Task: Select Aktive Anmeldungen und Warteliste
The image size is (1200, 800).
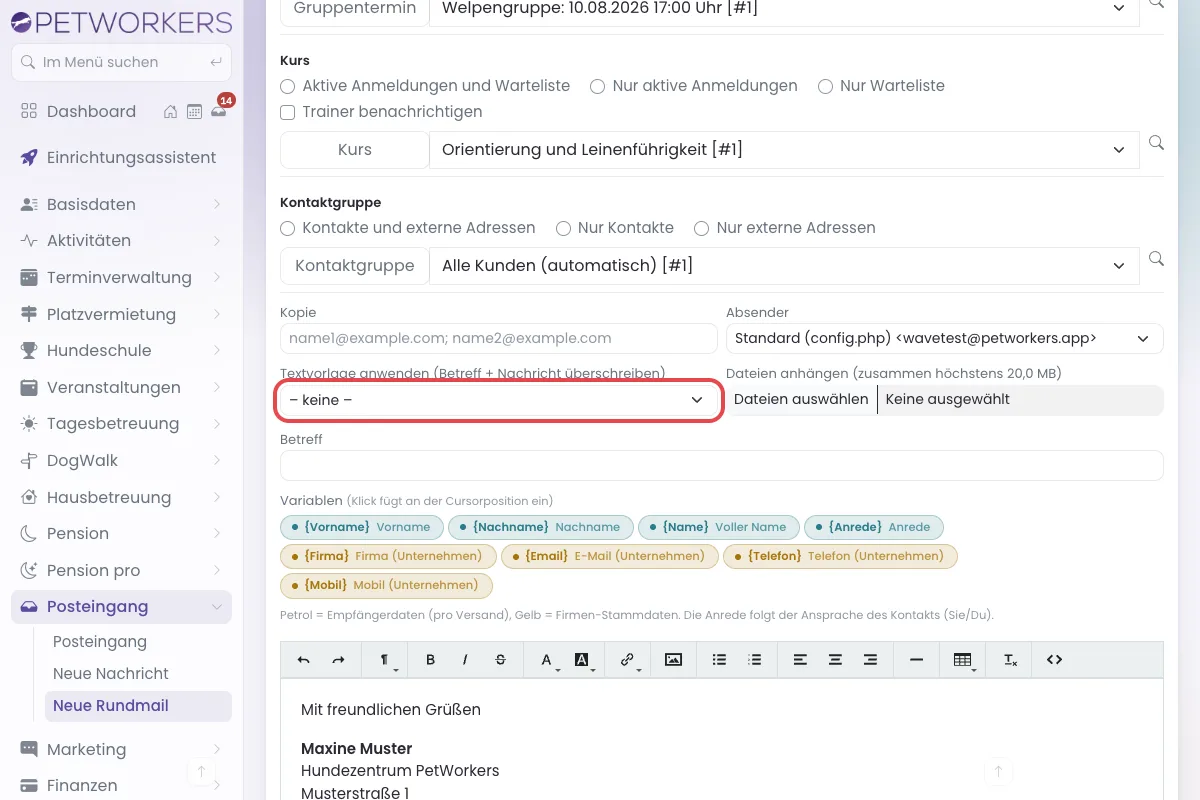Action: click(288, 86)
